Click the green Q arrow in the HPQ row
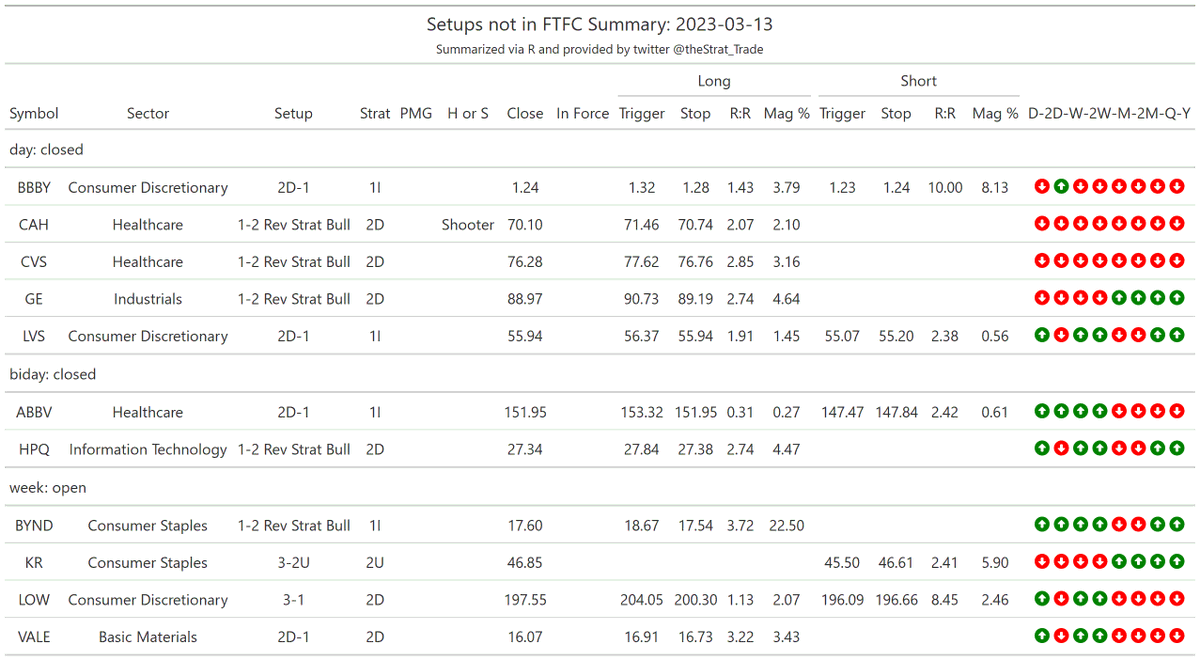This screenshot has height=660, width=1200. click(1158, 448)
